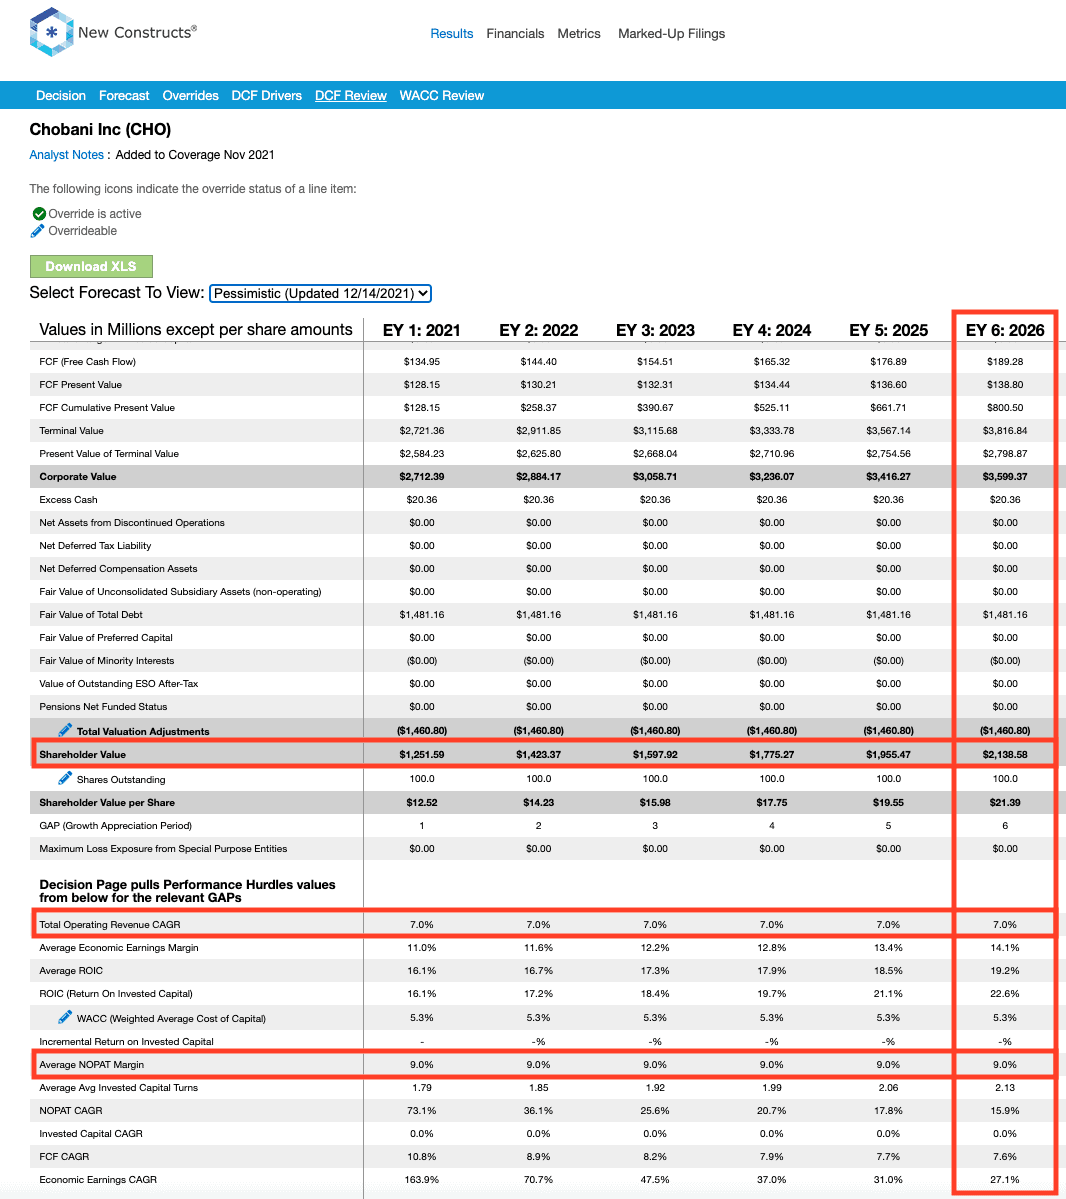1066x1199 pixels.
Task: Click the Overrideable pencil legend icon
Action: click(37, 231)
